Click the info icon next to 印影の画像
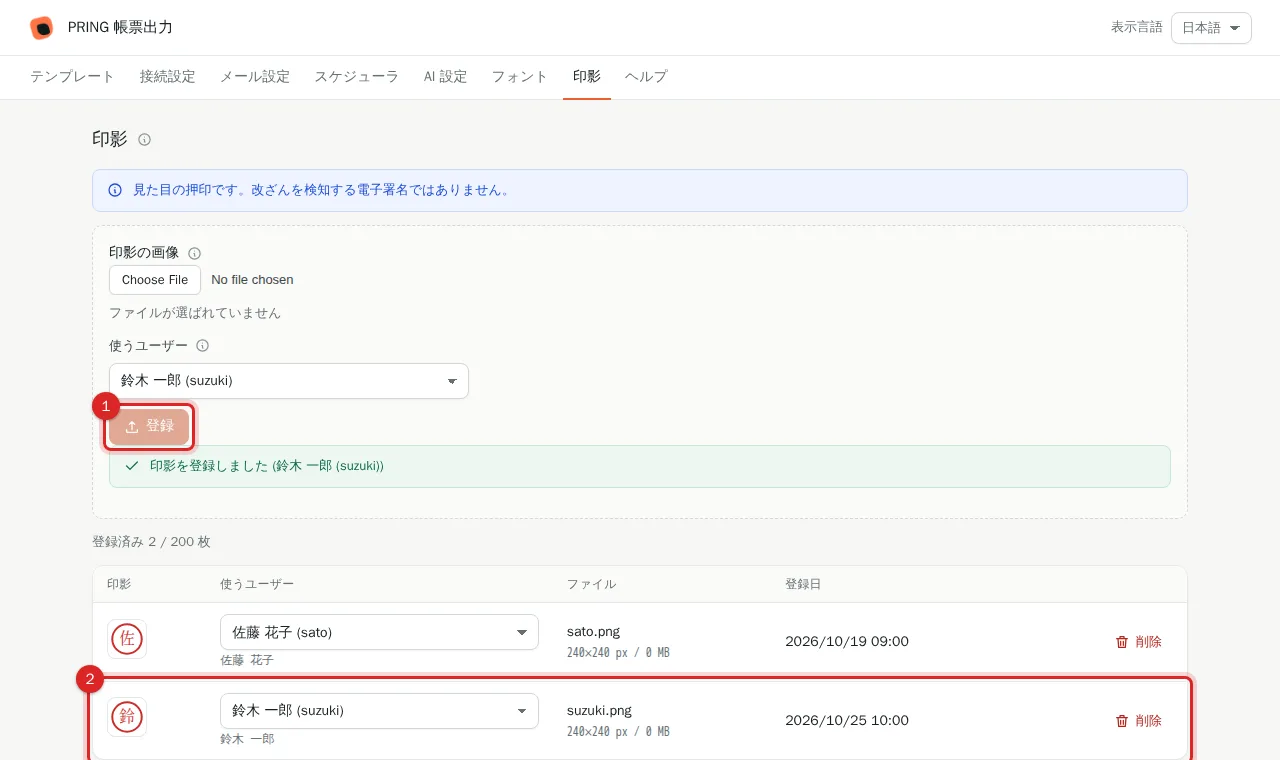The width and height of the screenshot is (1280, 760). tap(194, 254)
